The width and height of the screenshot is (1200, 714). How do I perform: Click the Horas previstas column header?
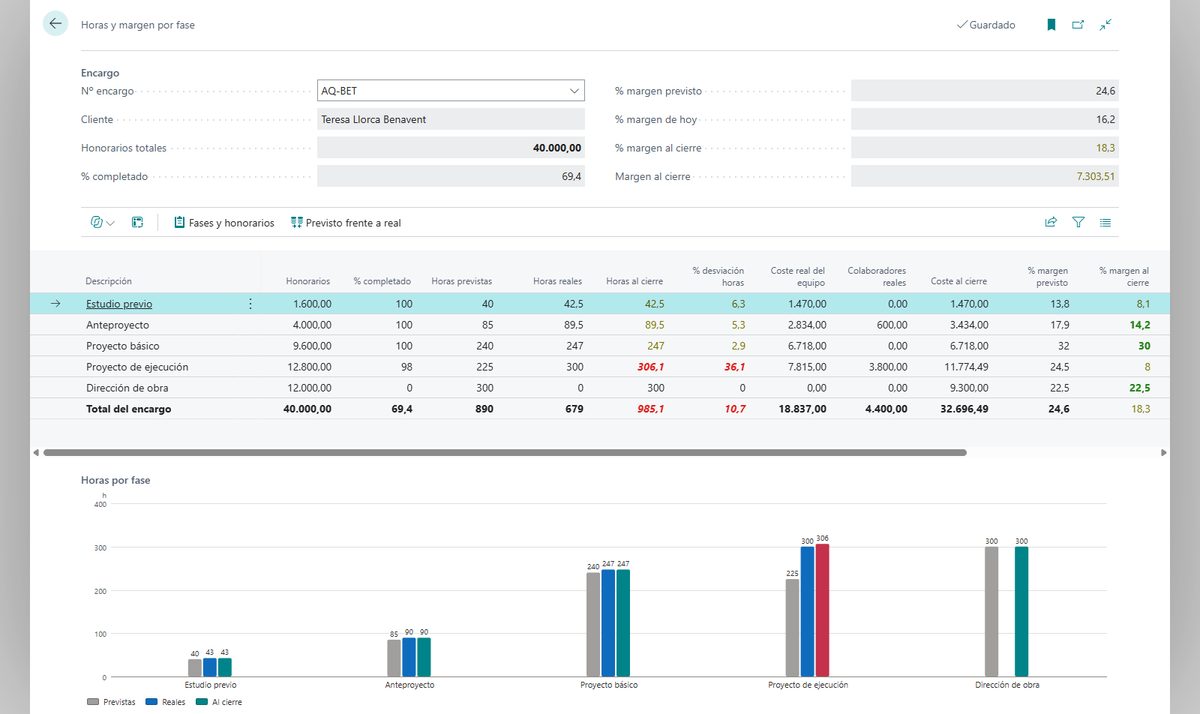462,281
